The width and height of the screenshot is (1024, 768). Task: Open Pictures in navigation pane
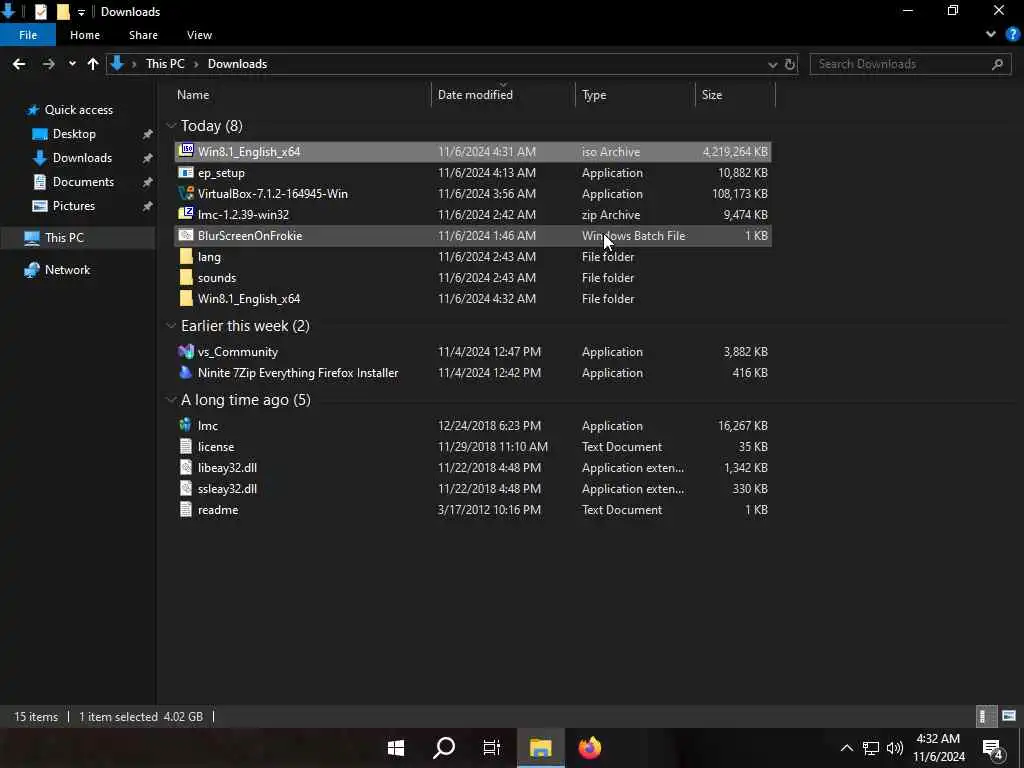74,206
